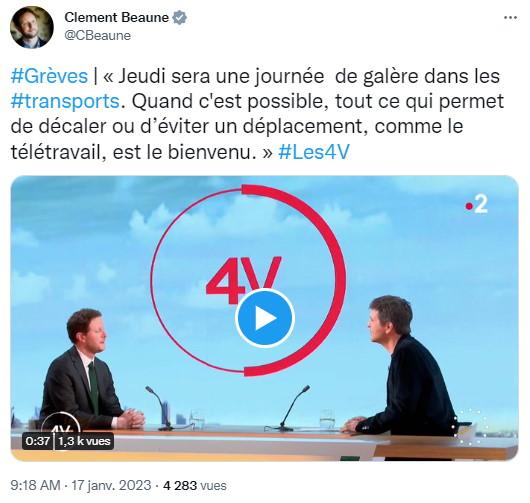Open the #Les4V hashtag
530x503 pixels.
point(314,152)
